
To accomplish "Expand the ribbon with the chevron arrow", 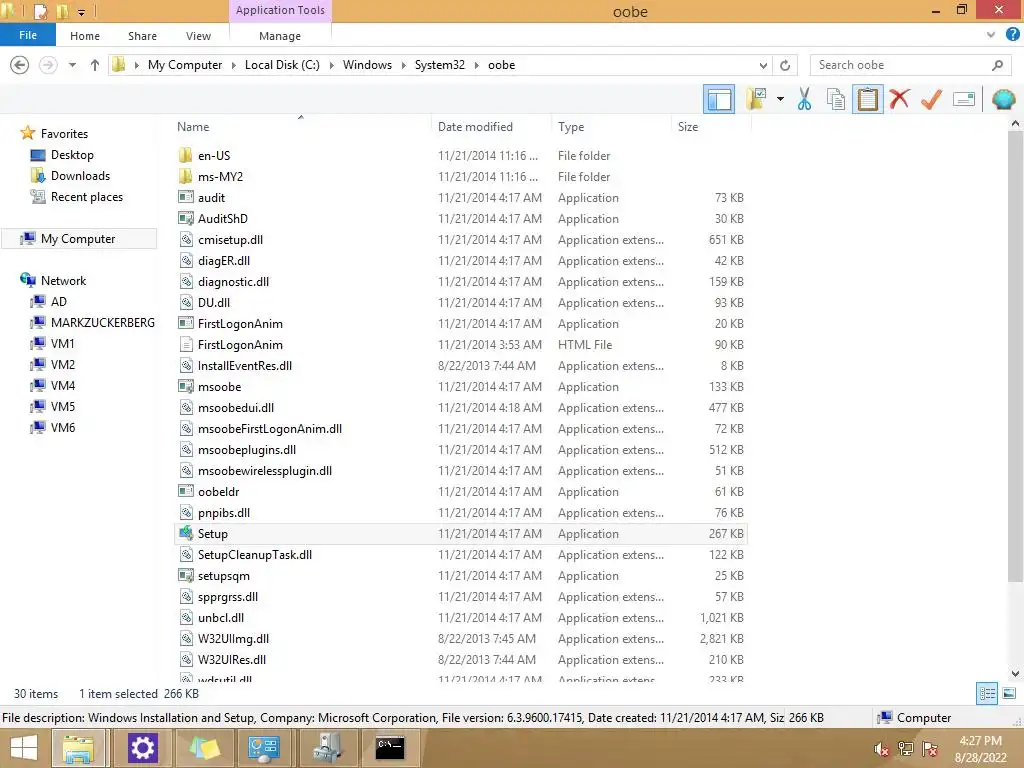I will [991, 35].
